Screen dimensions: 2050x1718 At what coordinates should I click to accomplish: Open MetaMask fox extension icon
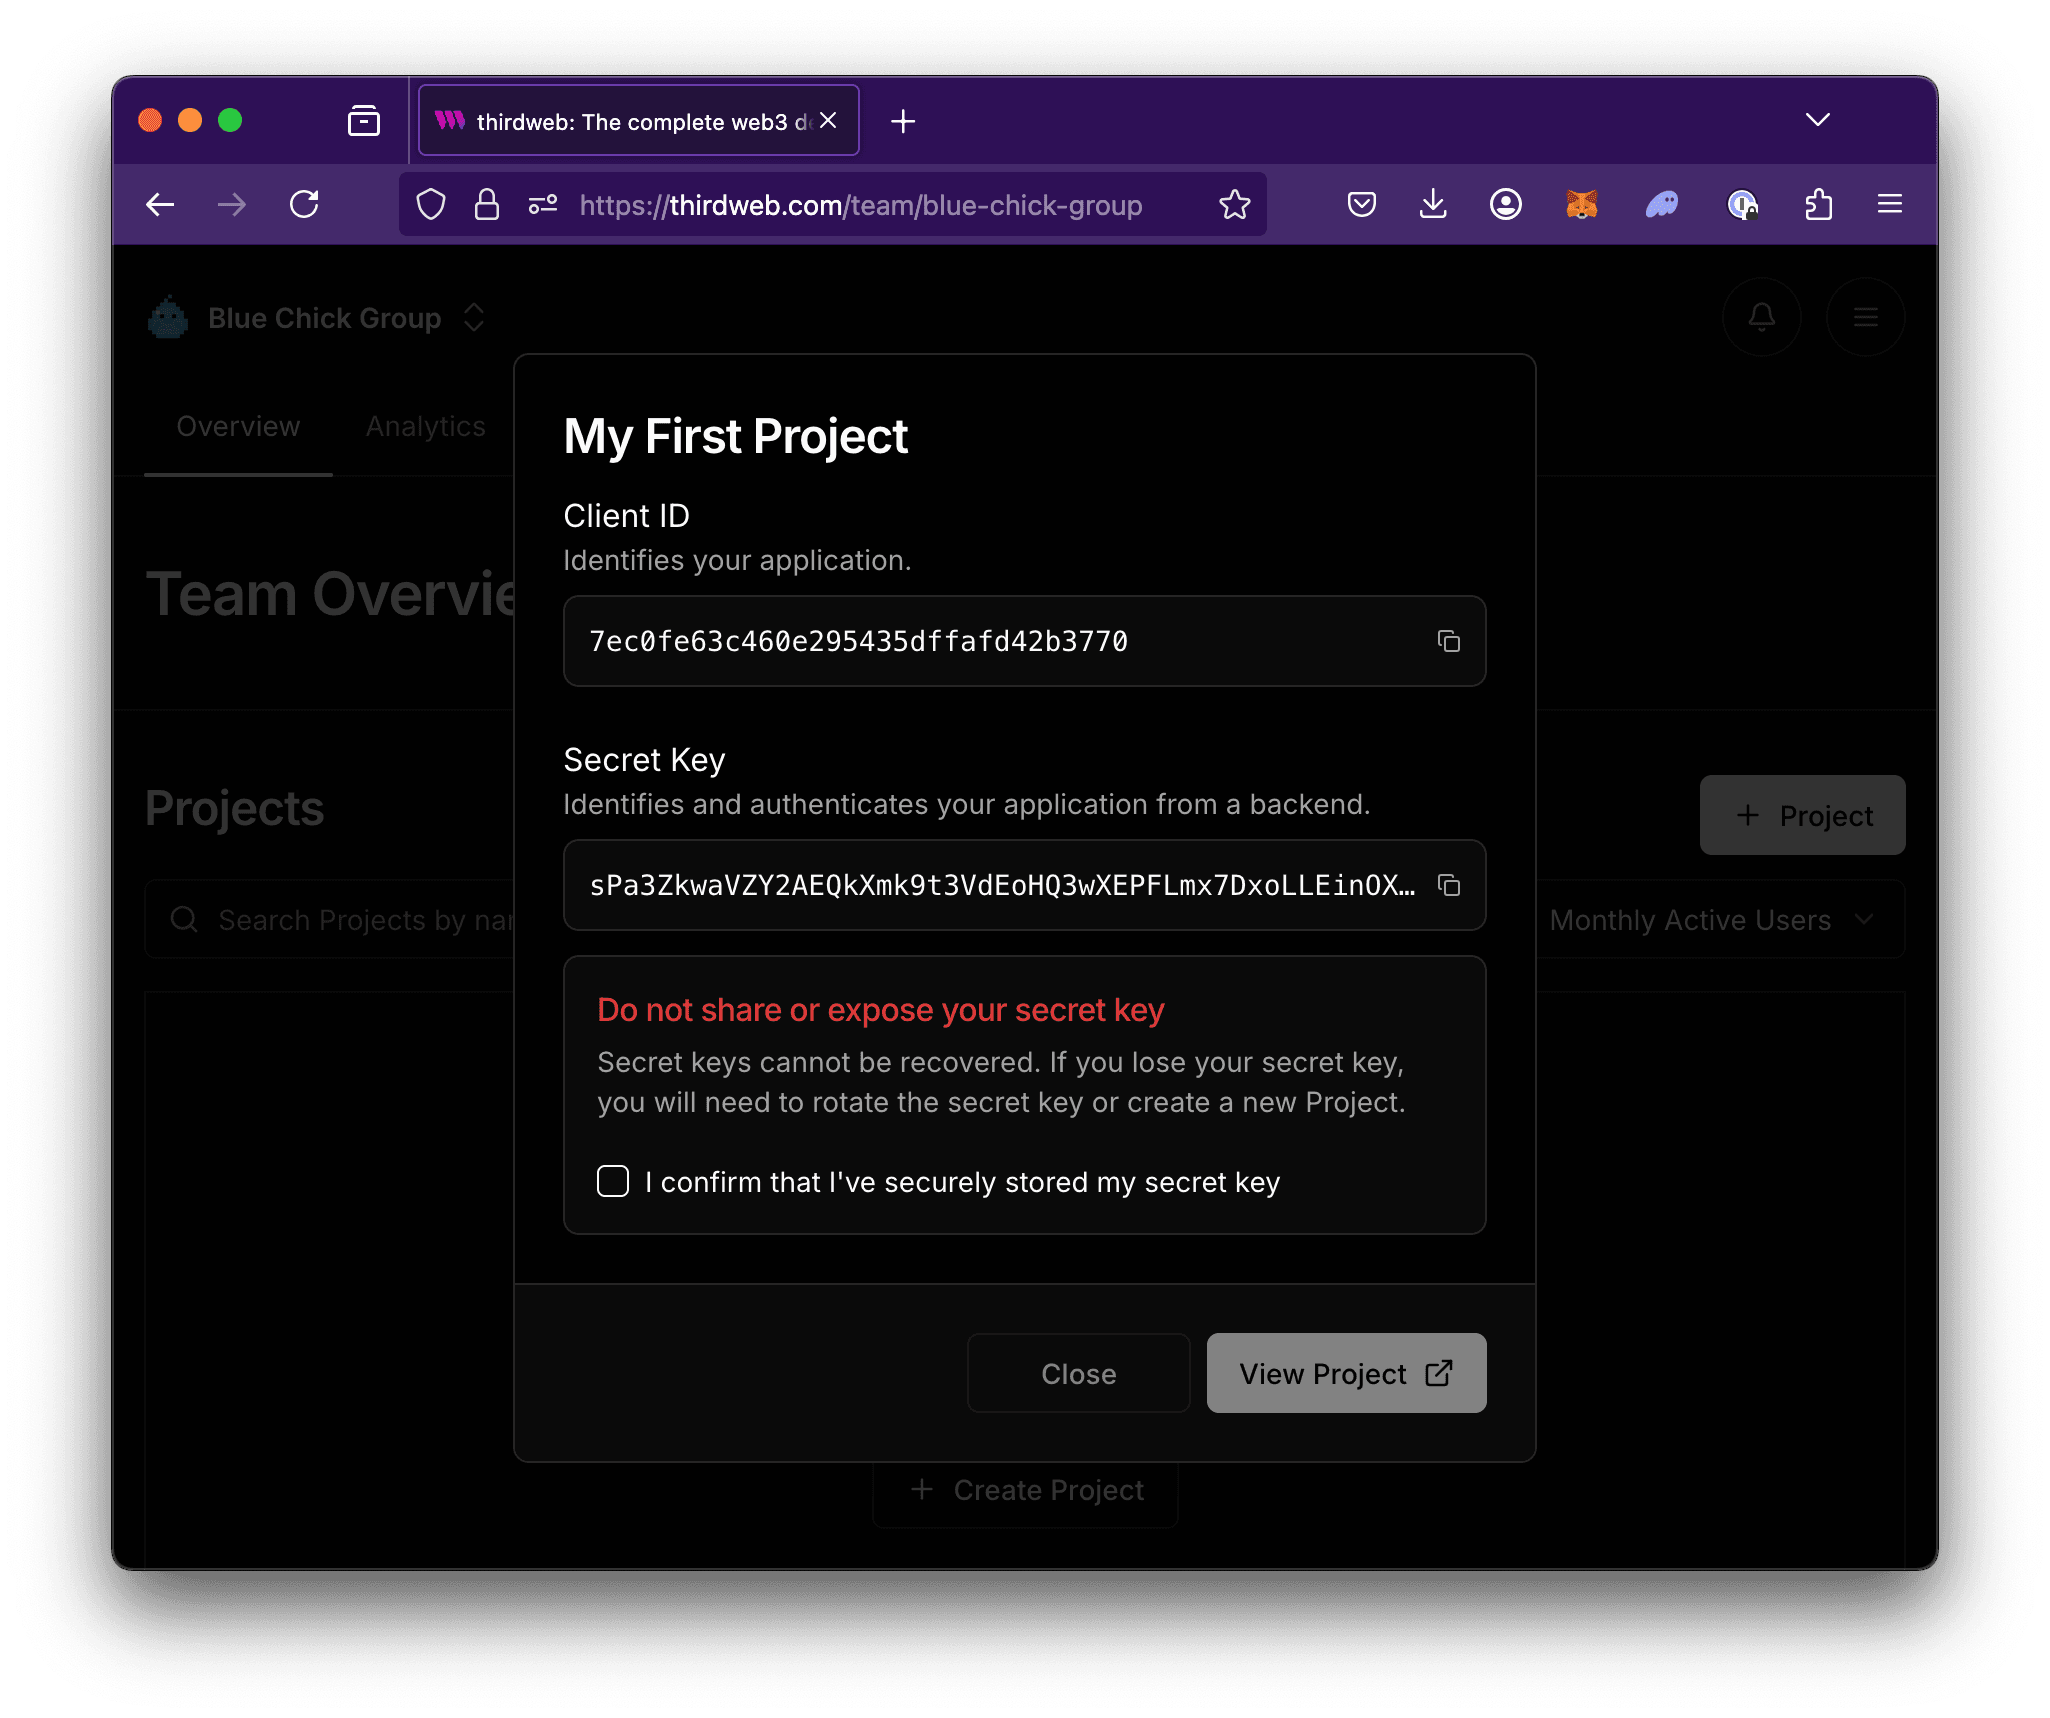pos(1581,205)
